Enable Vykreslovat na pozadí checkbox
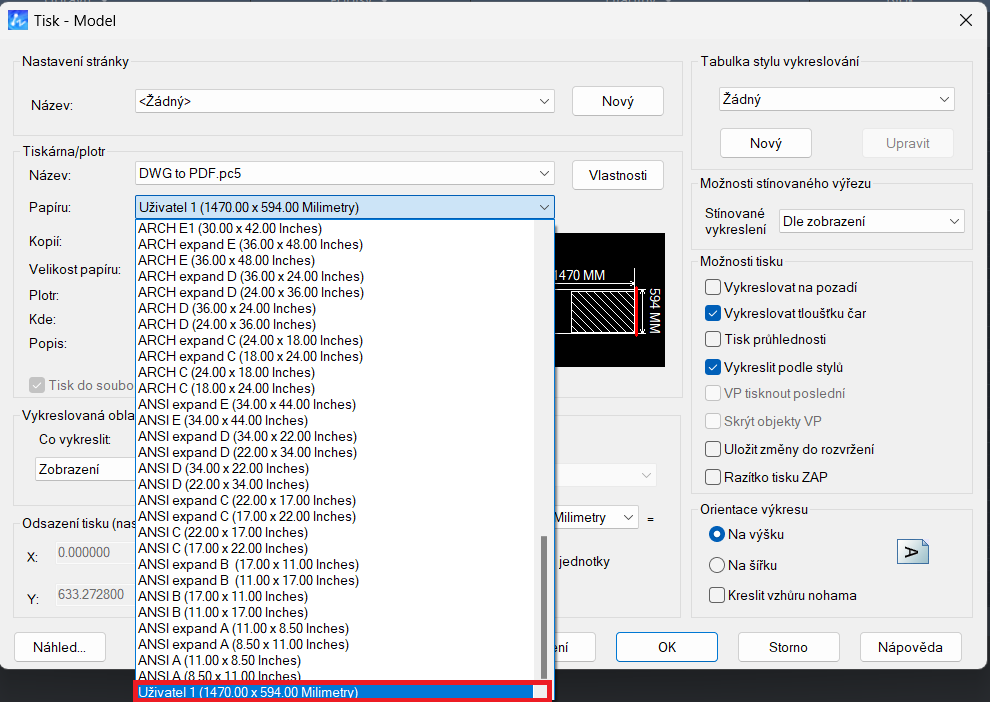990x702 pixels. (713, 287)
